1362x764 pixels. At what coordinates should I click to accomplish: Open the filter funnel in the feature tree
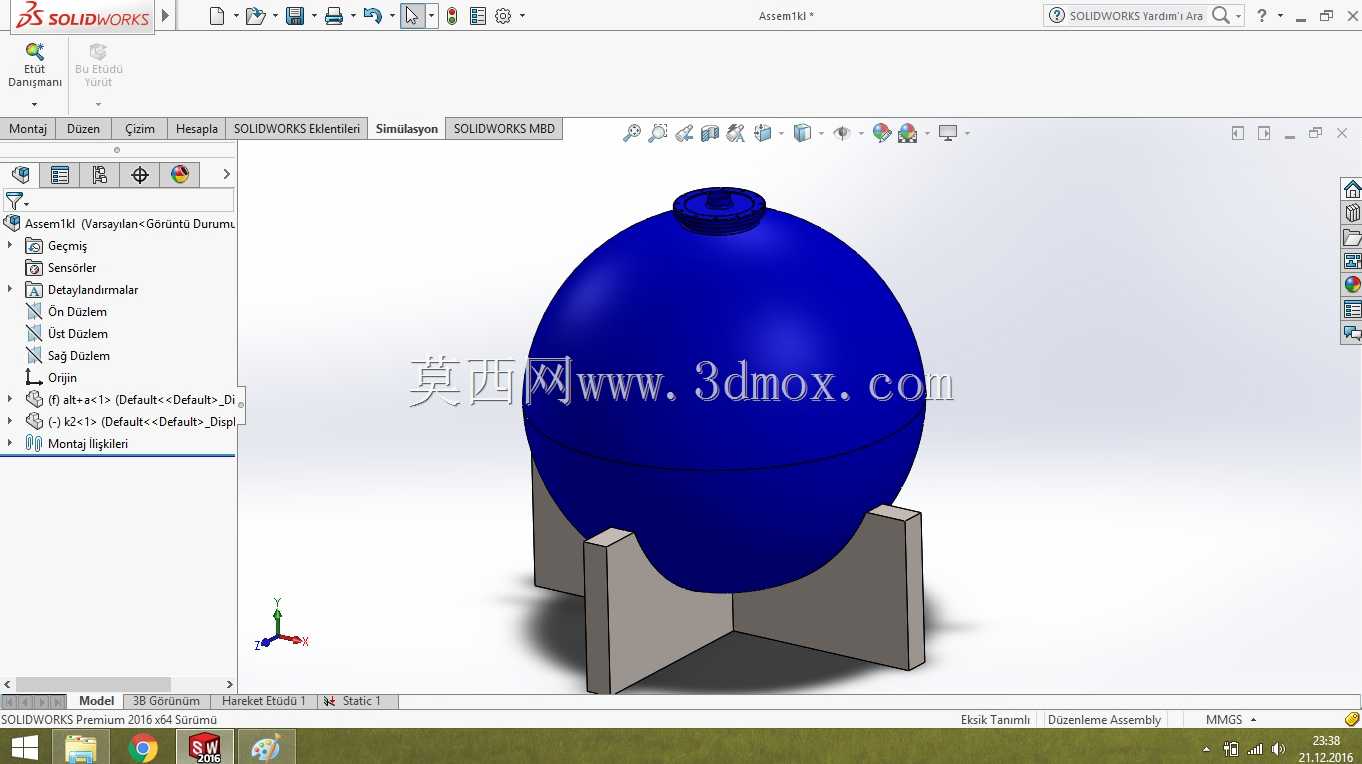[x=13, y=201]
